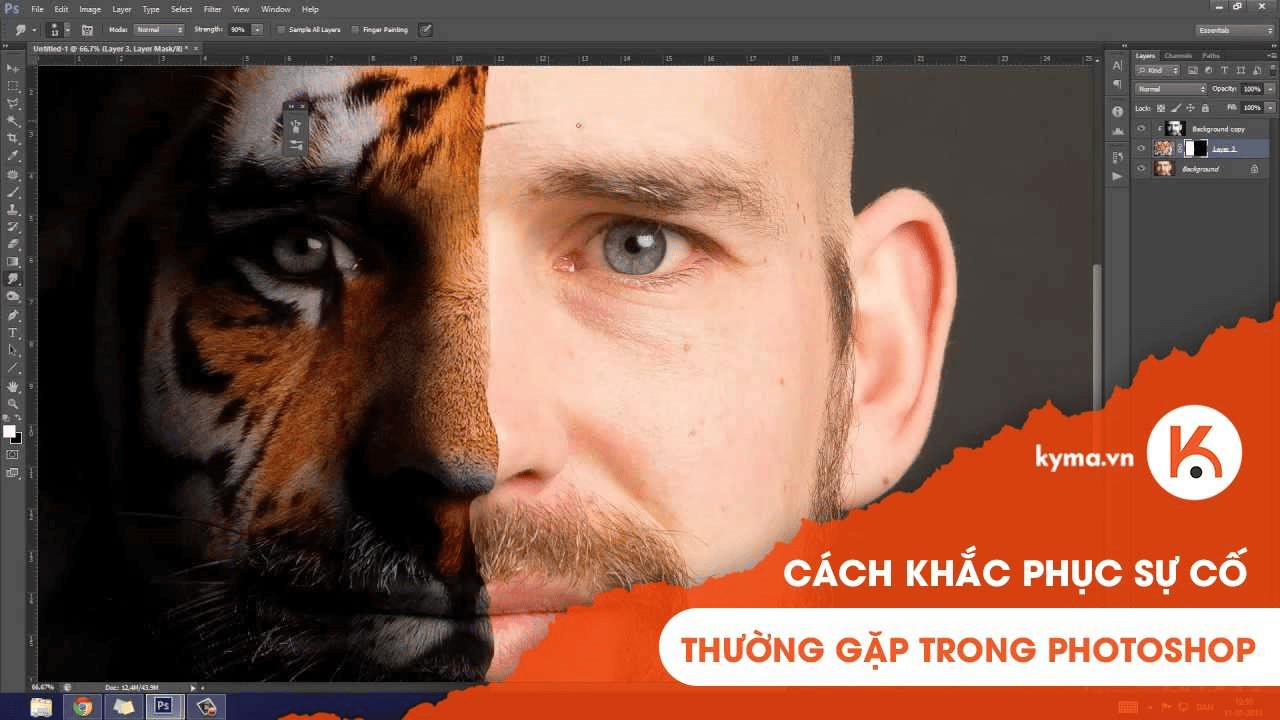The height and width of the screenshot is (720, 1280).
Task: Select the Crop tool
Action: tap(13, 138)
